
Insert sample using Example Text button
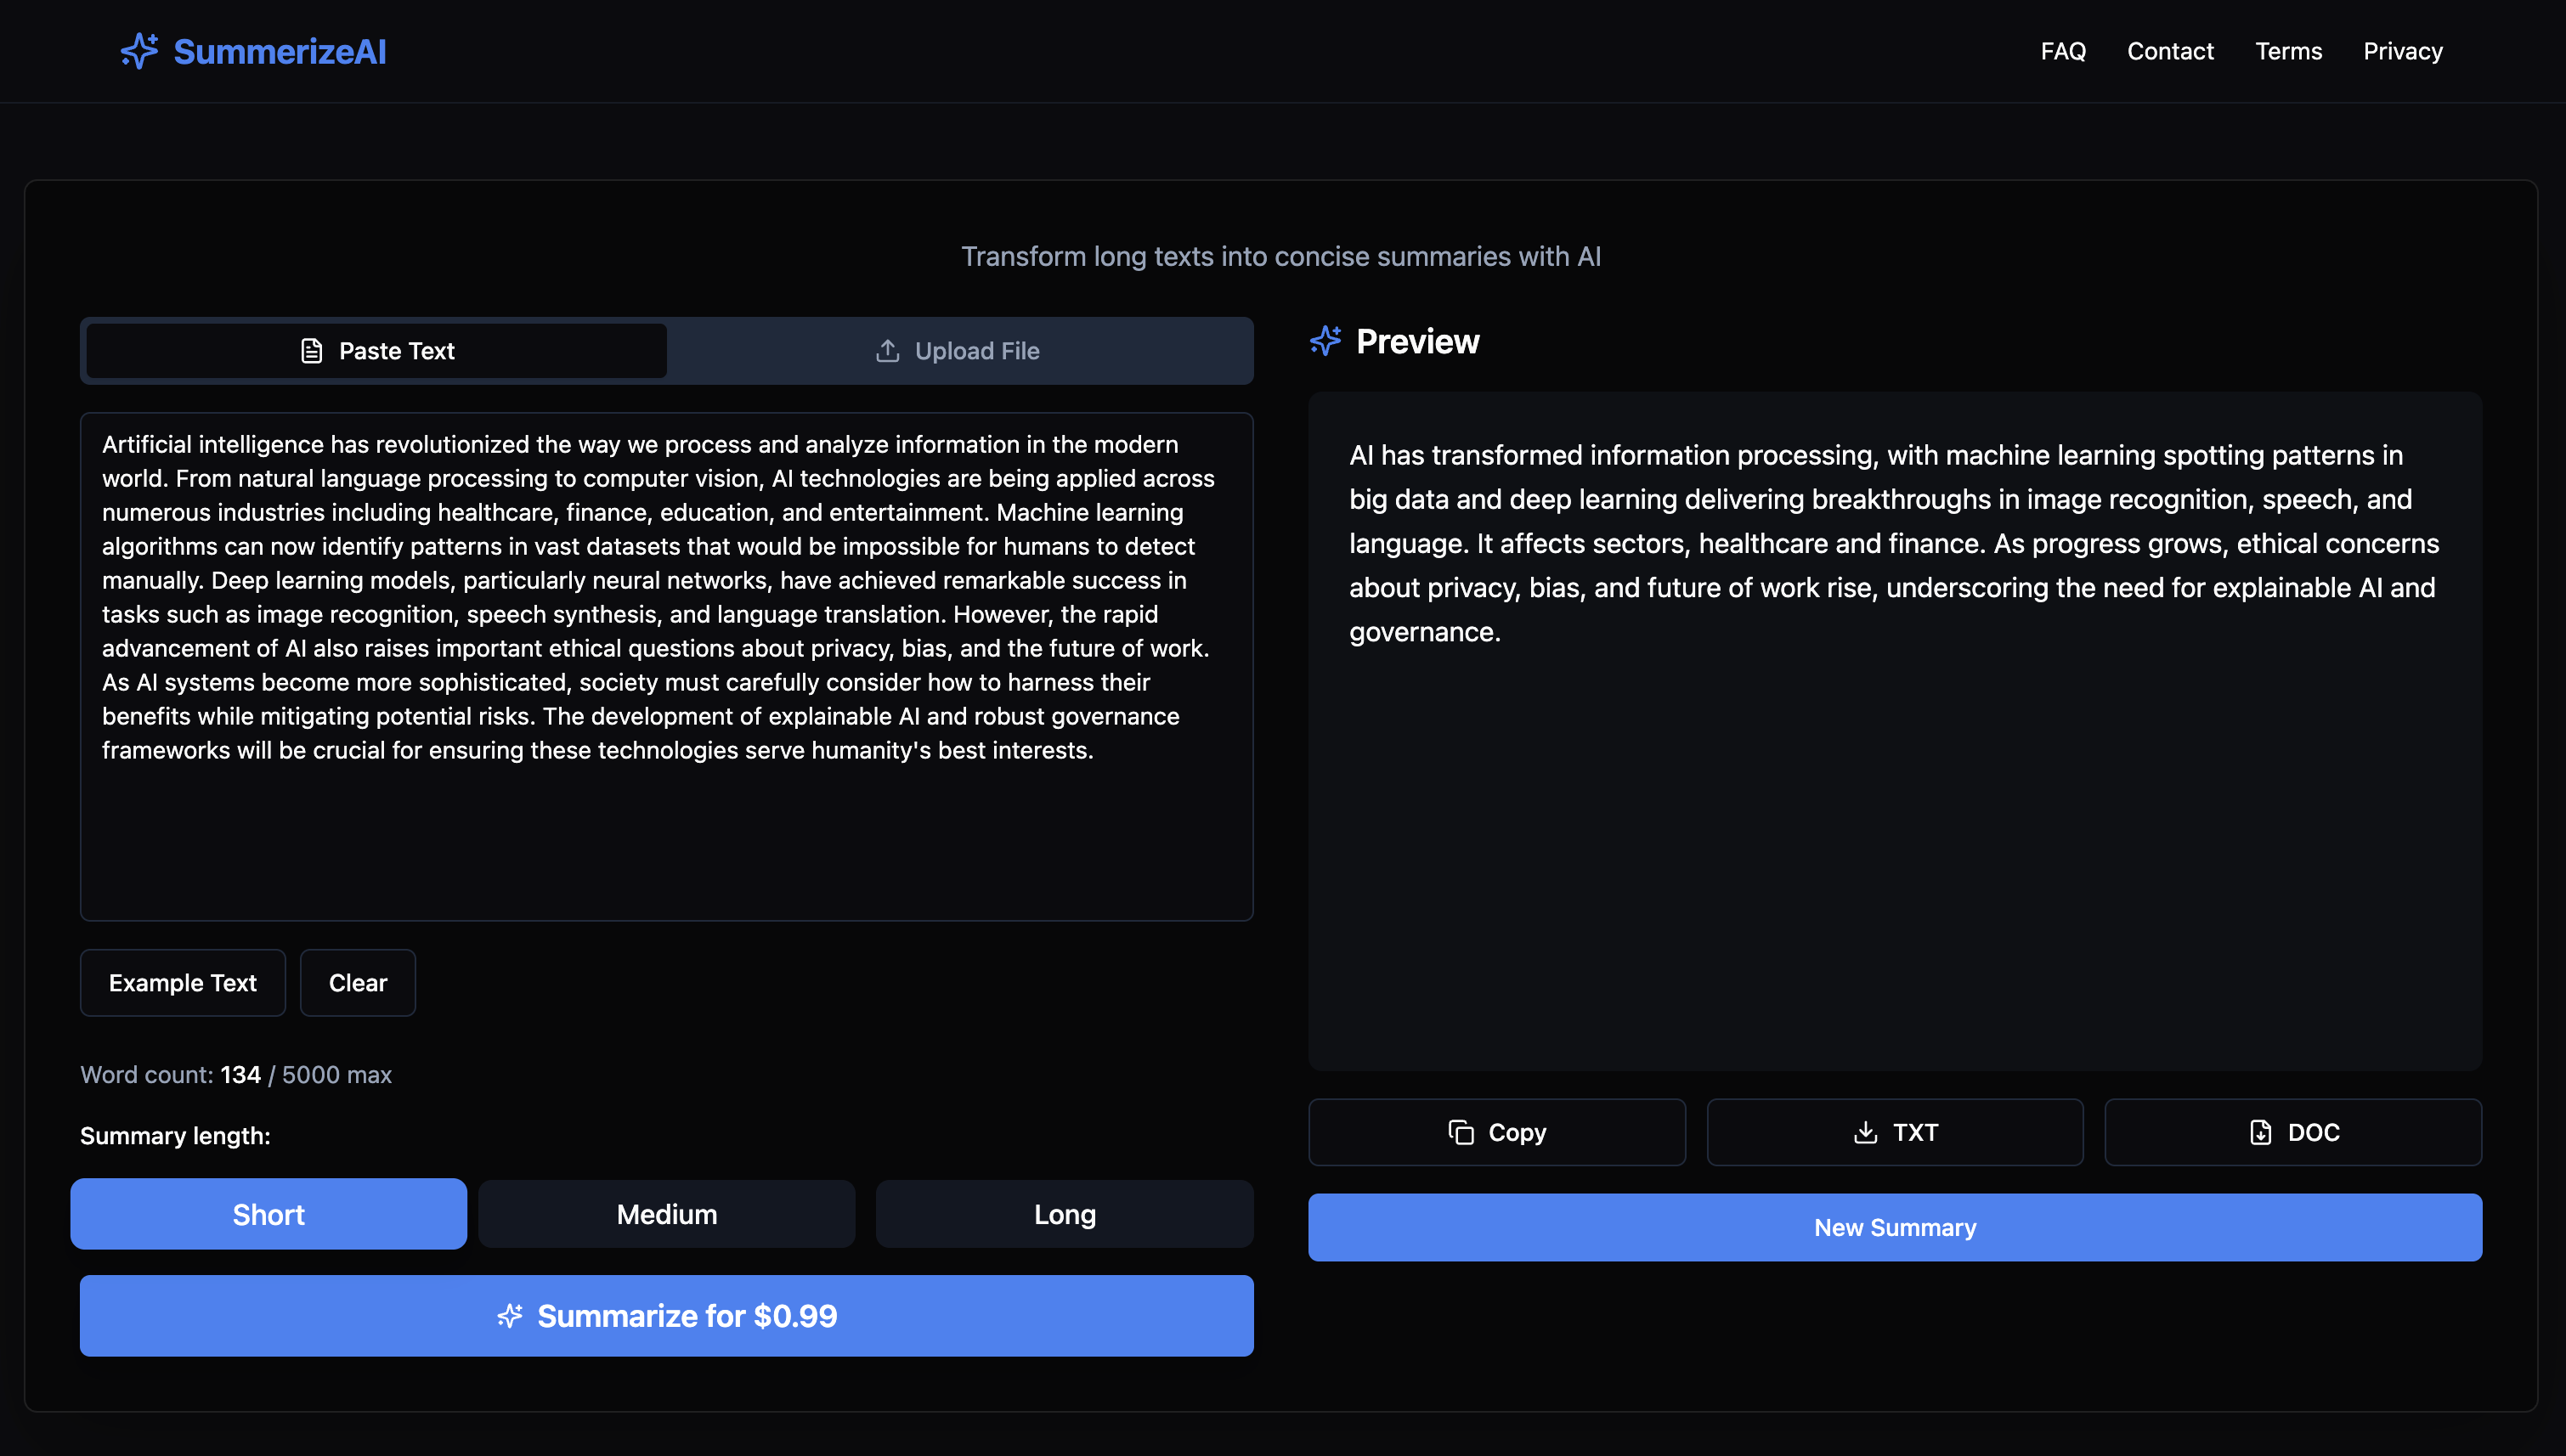183,983
